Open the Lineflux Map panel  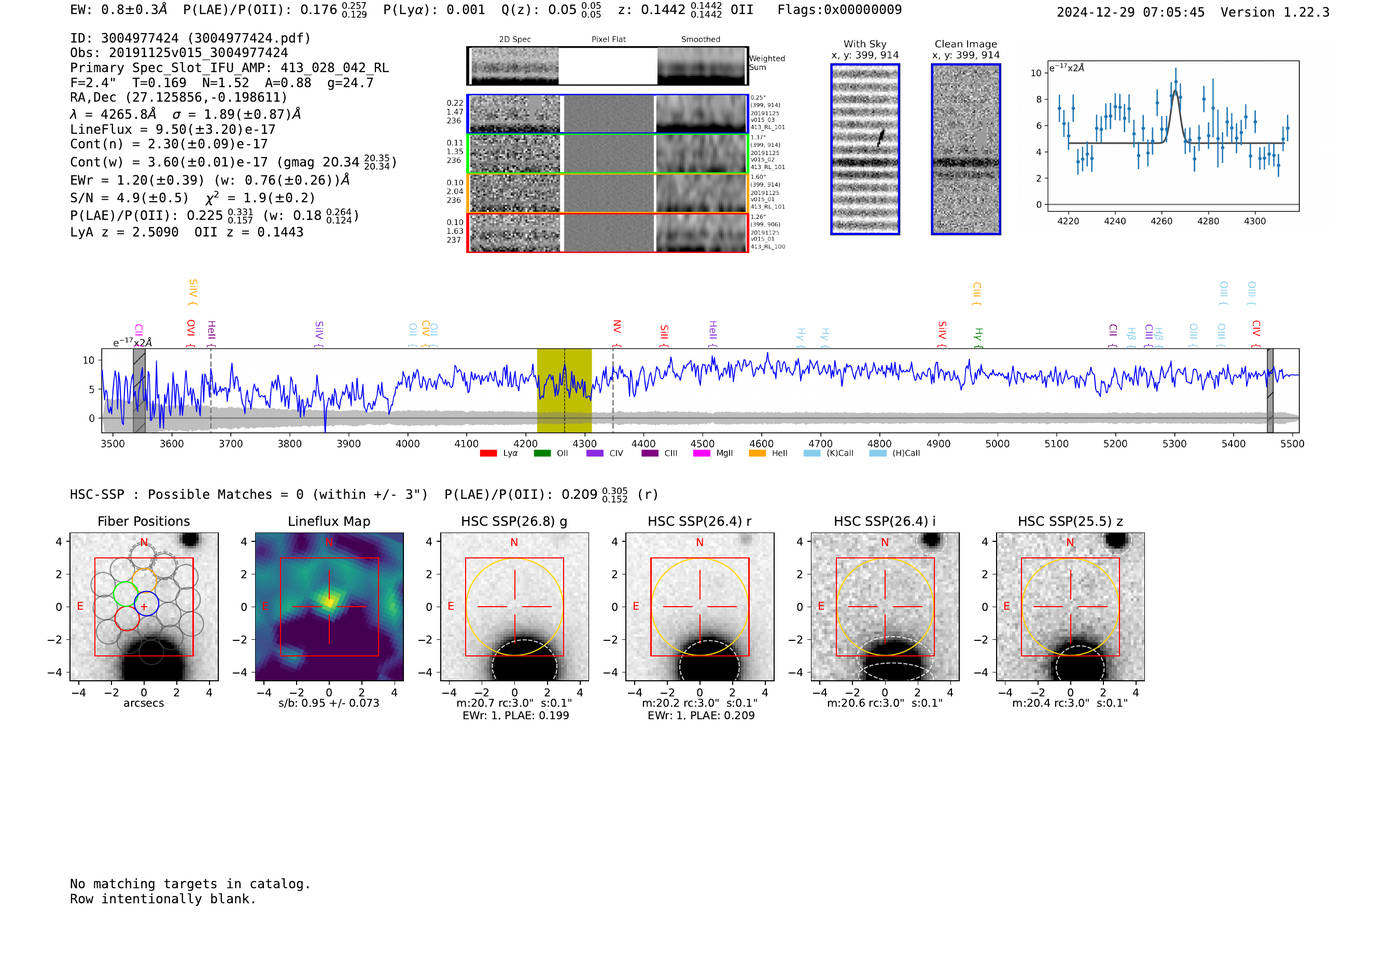click(x=329, y=607)
